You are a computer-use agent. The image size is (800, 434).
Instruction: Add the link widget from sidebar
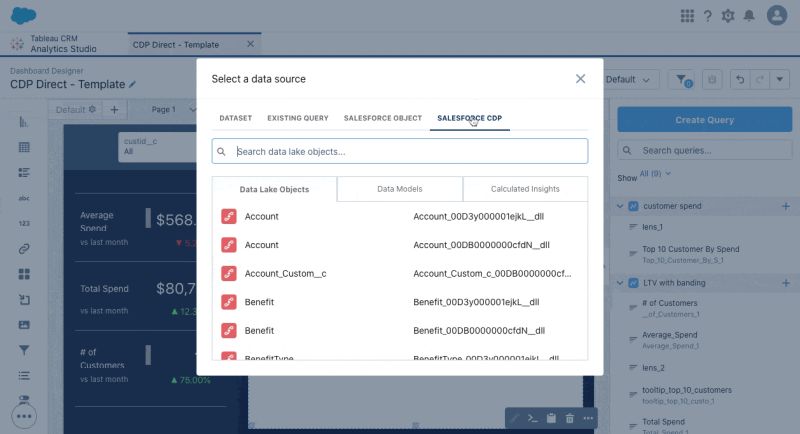pyautogui.click(x=23, y=249)
